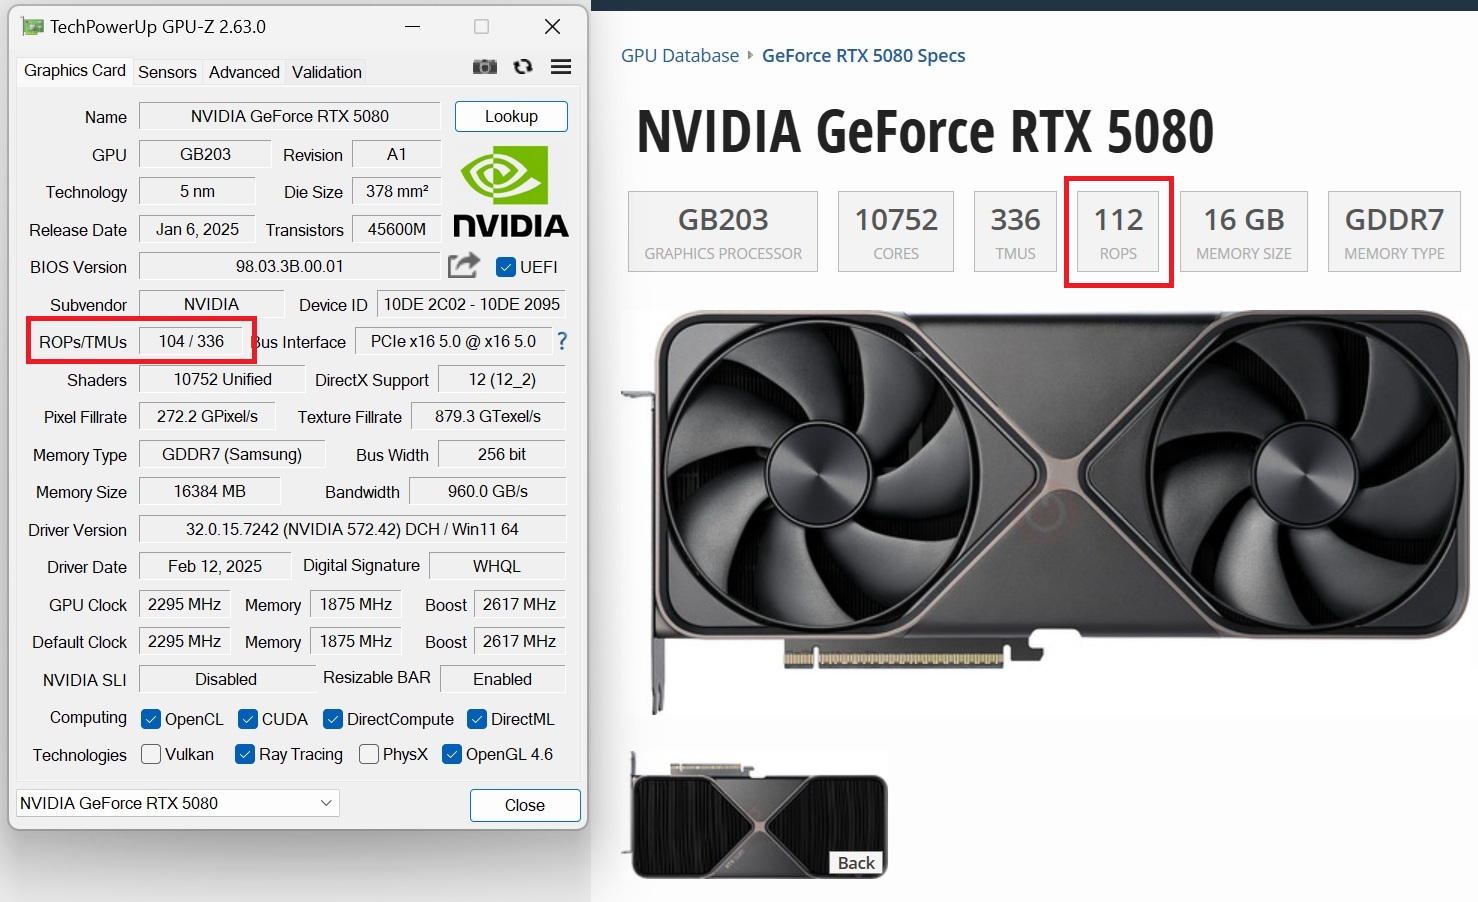Toggle the PhysX checkbox

pyautogui.click(x=369, y=754)
